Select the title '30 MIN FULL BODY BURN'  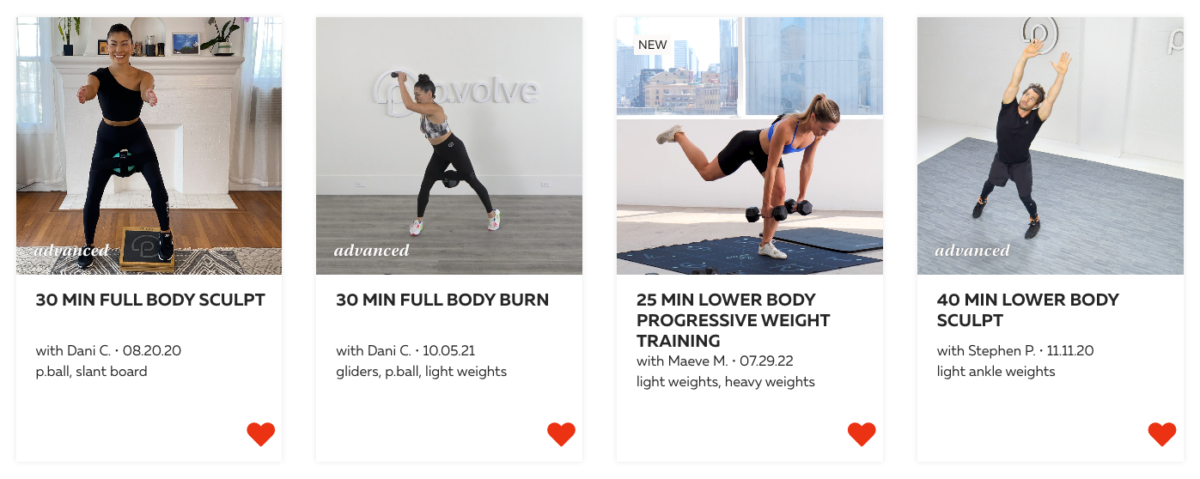(442, 300)
